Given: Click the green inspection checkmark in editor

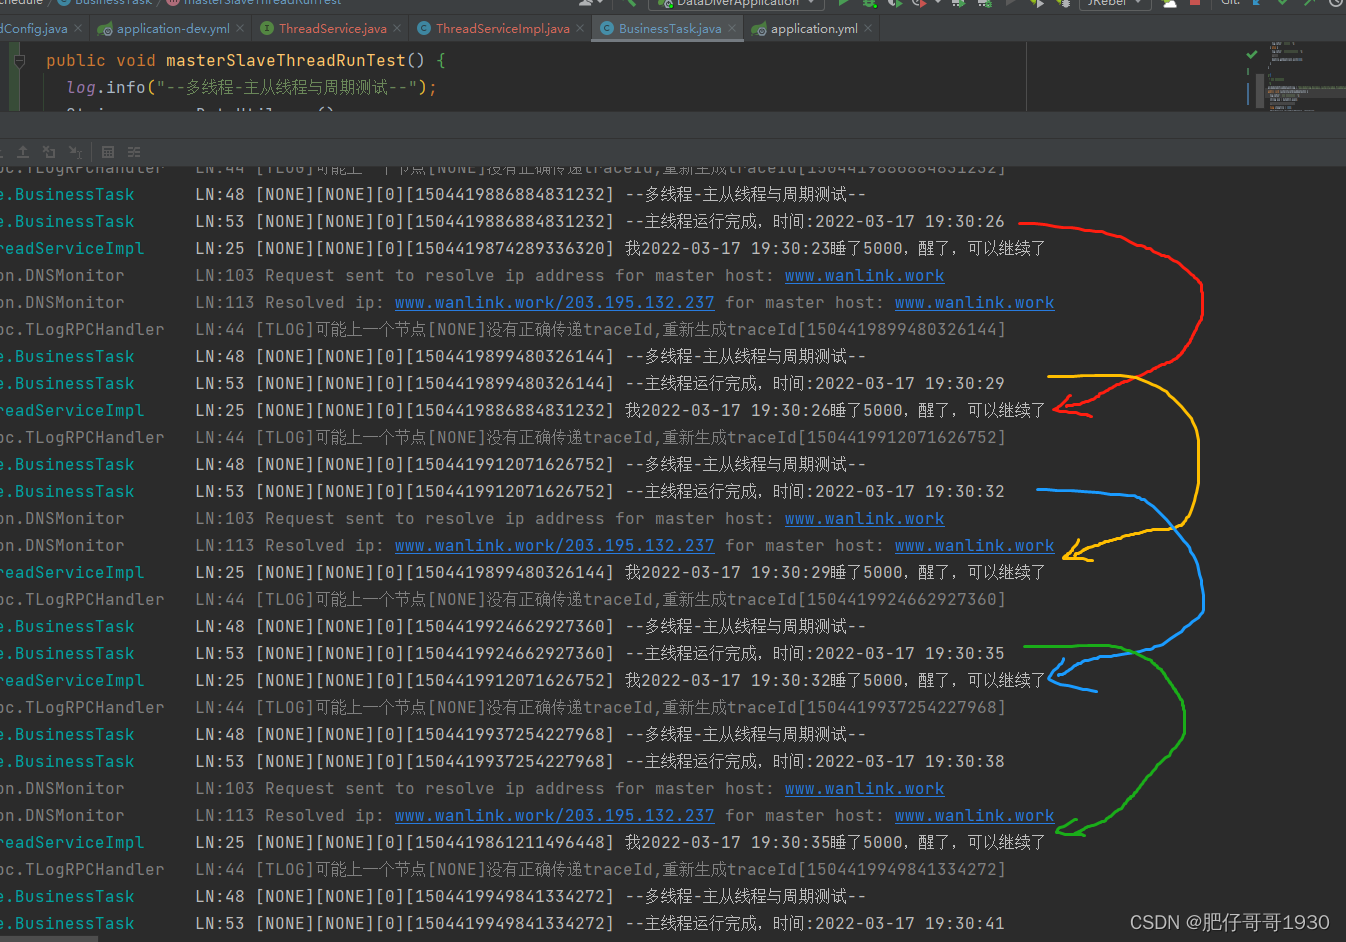Looking at the screenshot, I should coord(1251,54).
